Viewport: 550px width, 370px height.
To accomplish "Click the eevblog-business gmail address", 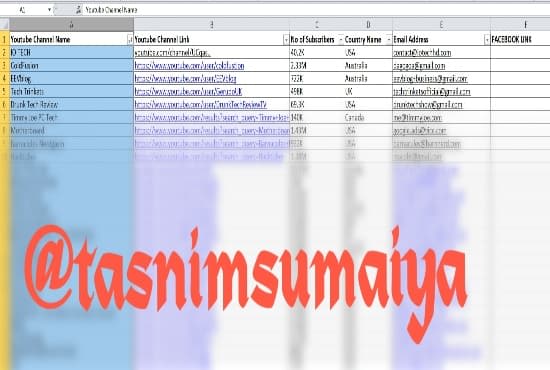I will click(430, 79).
